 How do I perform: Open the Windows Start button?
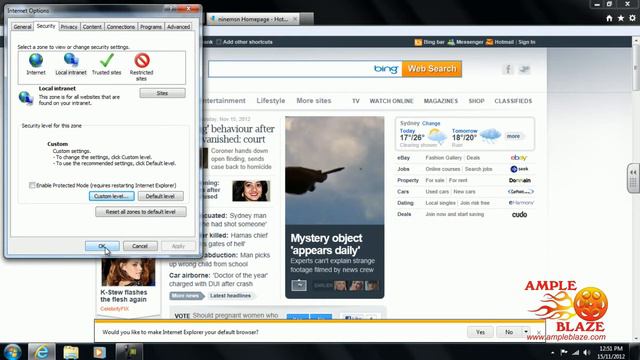click(12, 352)
